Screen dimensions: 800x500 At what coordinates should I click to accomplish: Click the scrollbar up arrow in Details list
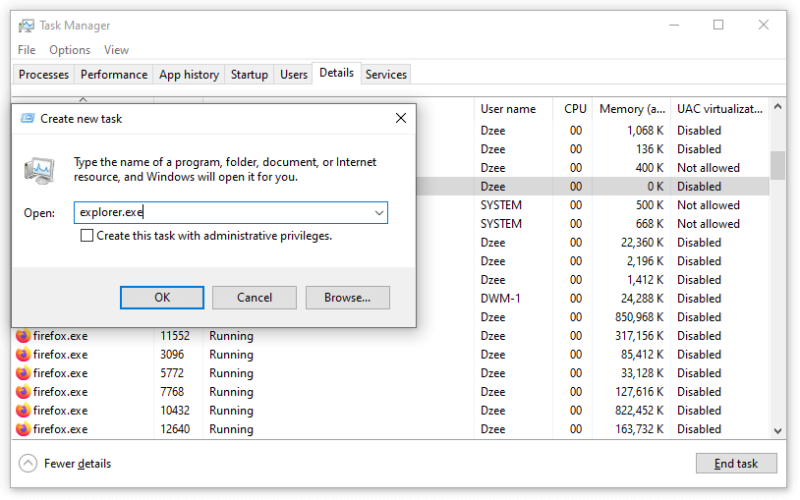(x=778, y=107)
